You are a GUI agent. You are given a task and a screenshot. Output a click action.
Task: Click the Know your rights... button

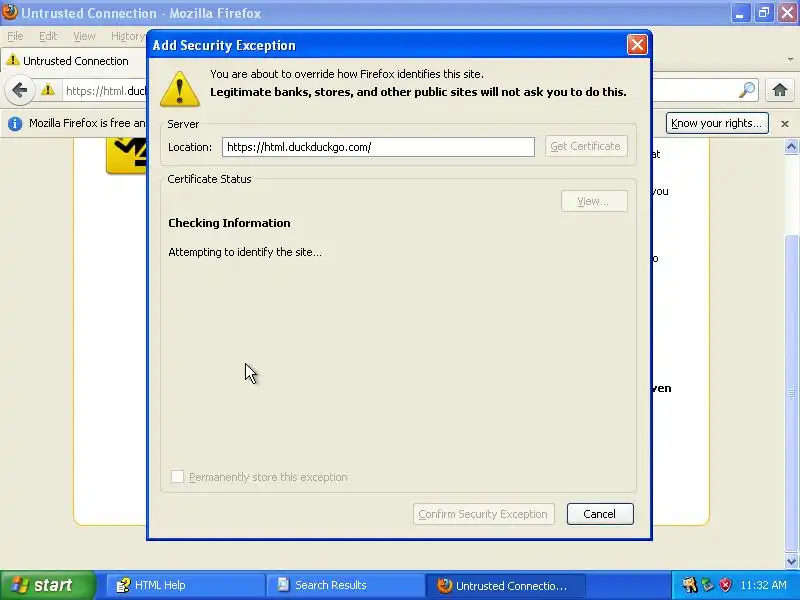[x=717, y=123]
